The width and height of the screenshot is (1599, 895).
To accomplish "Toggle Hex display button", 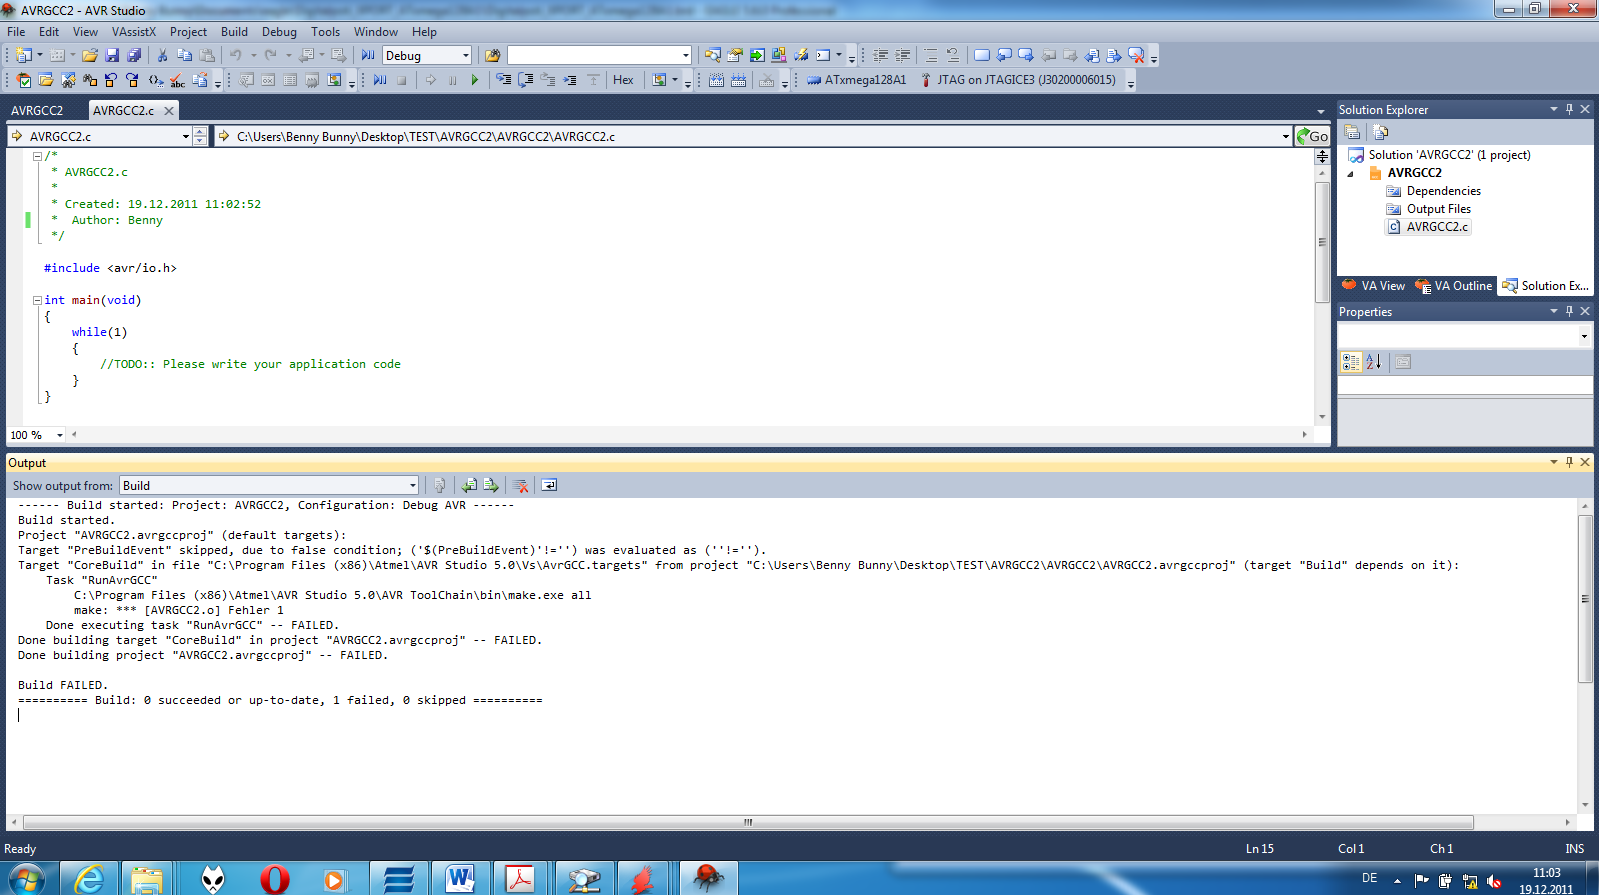I will 623,80.
